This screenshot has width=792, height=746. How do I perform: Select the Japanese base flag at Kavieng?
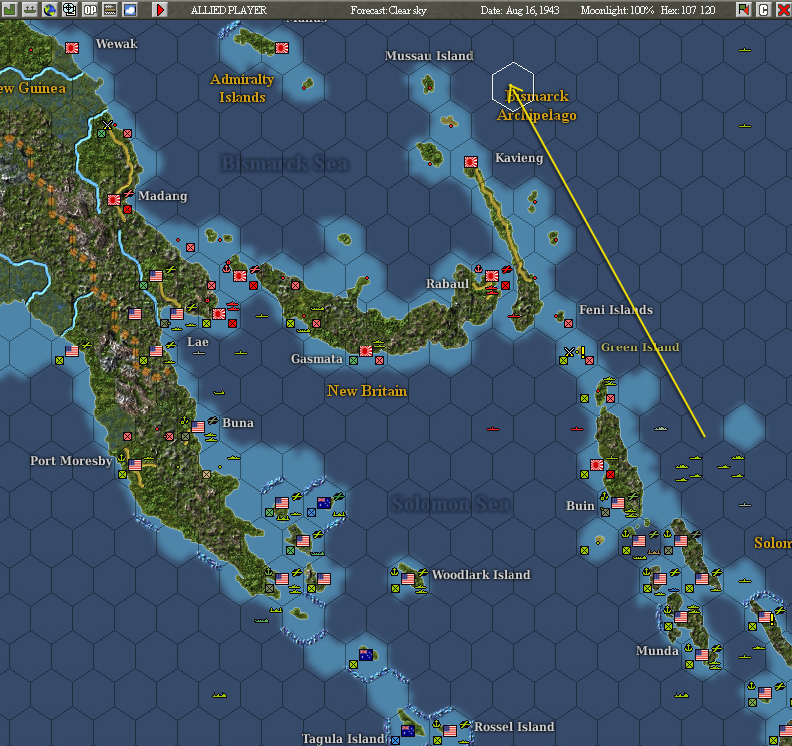click(471, 162)
